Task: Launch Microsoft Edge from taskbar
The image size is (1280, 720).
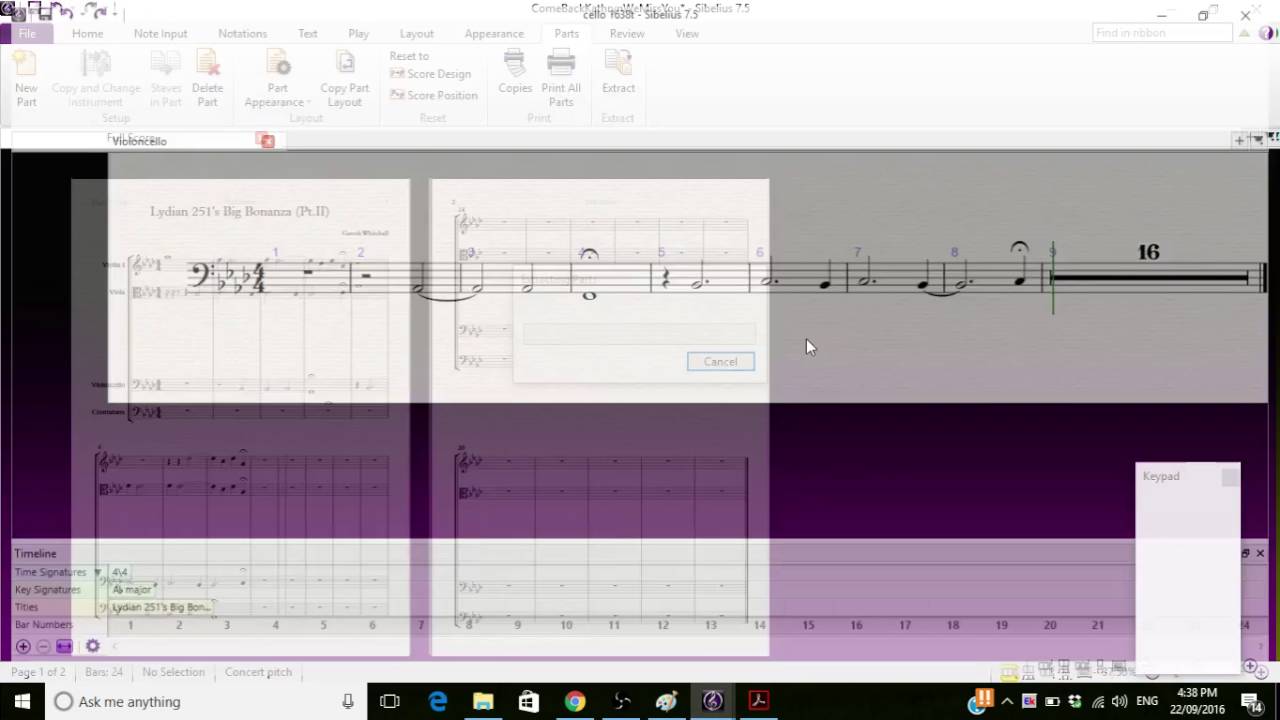Action: (x=438, y=701)
